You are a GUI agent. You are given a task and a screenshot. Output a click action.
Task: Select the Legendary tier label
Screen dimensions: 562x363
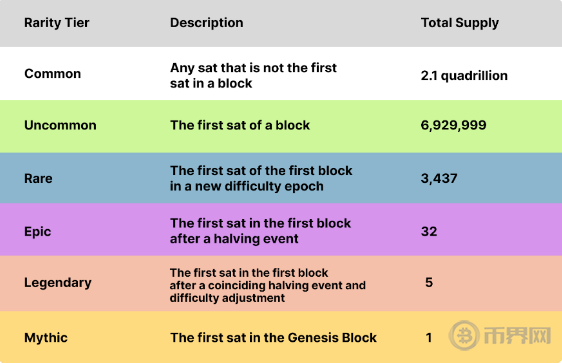58,283
